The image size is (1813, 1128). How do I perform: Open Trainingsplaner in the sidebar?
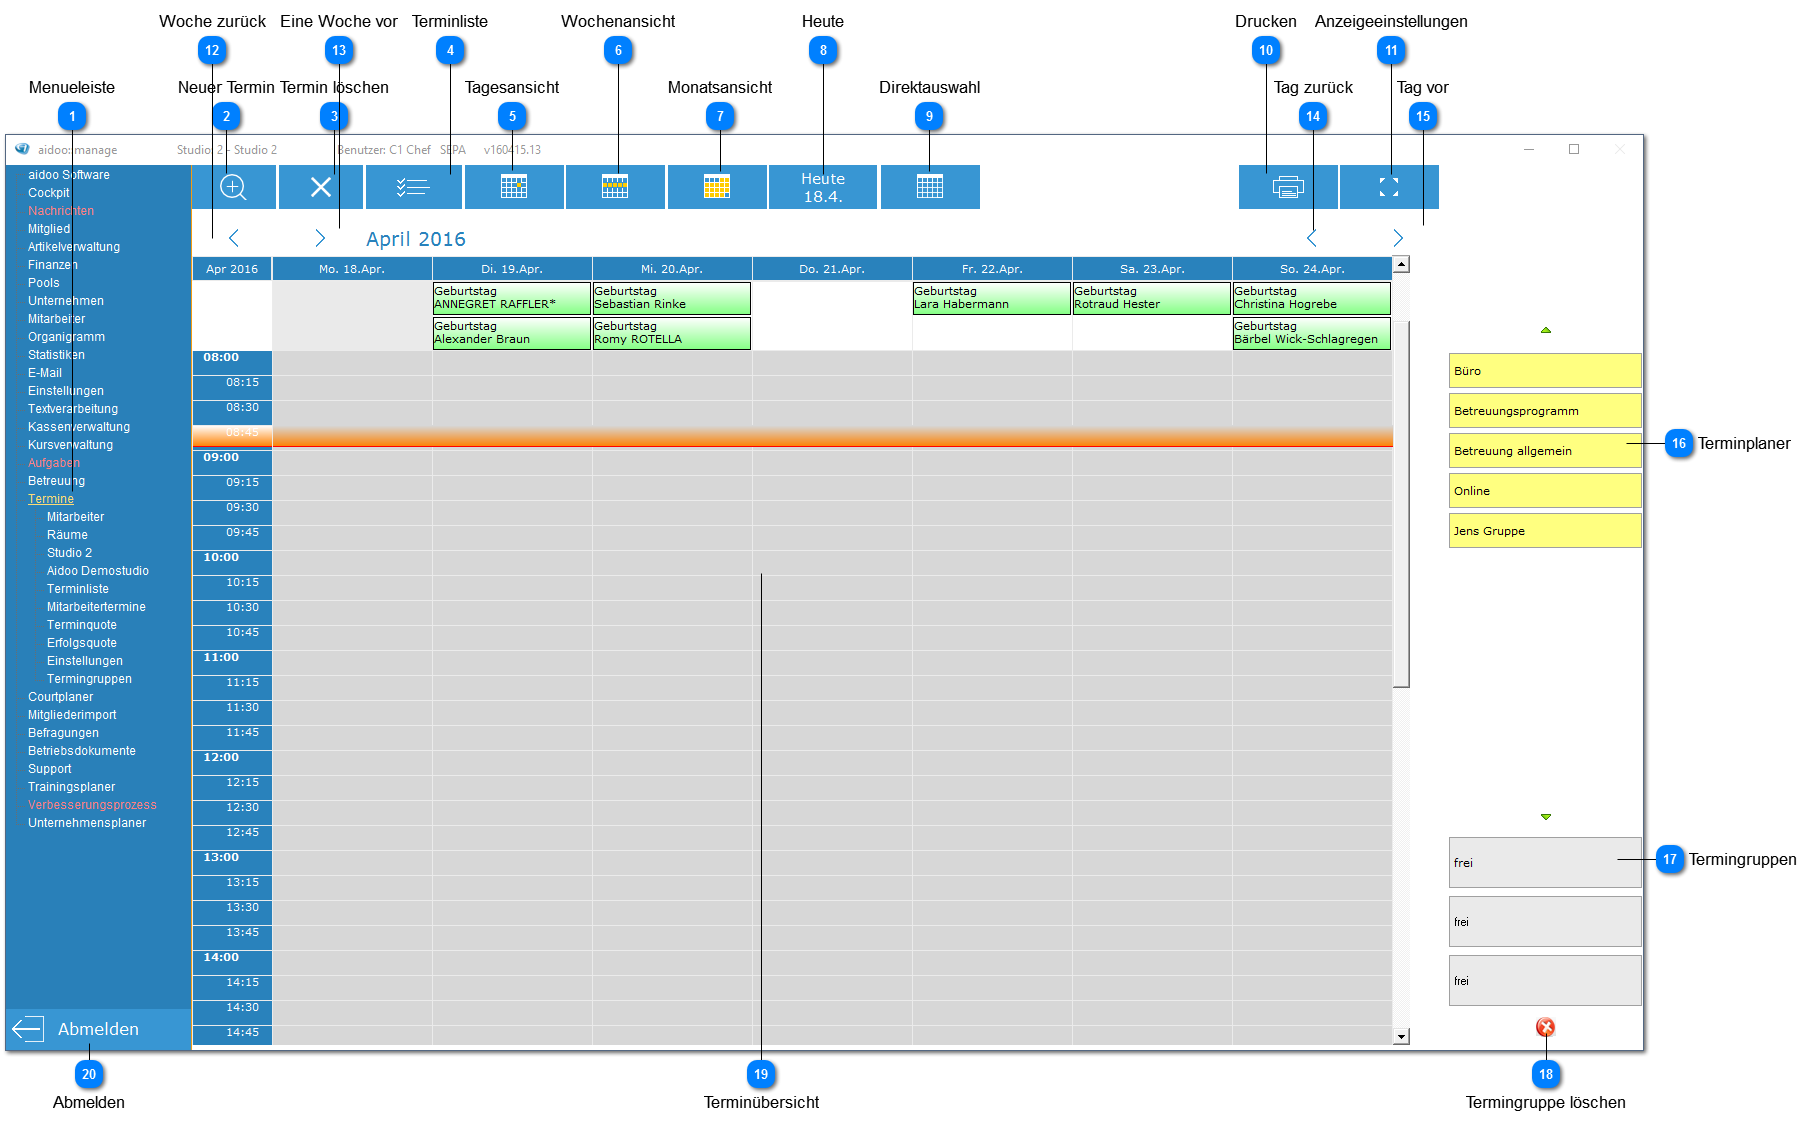(71, 787)
